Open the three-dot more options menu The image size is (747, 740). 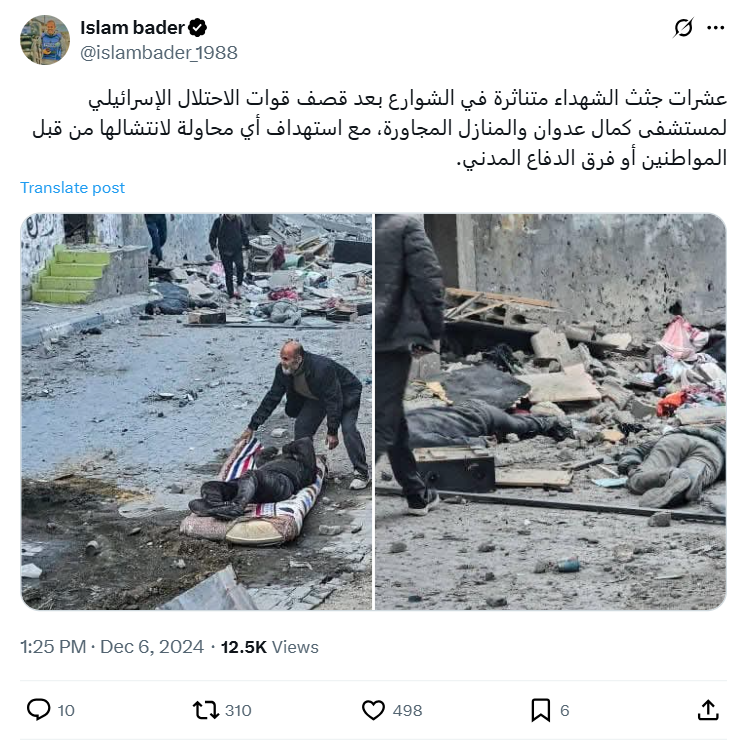716,28
